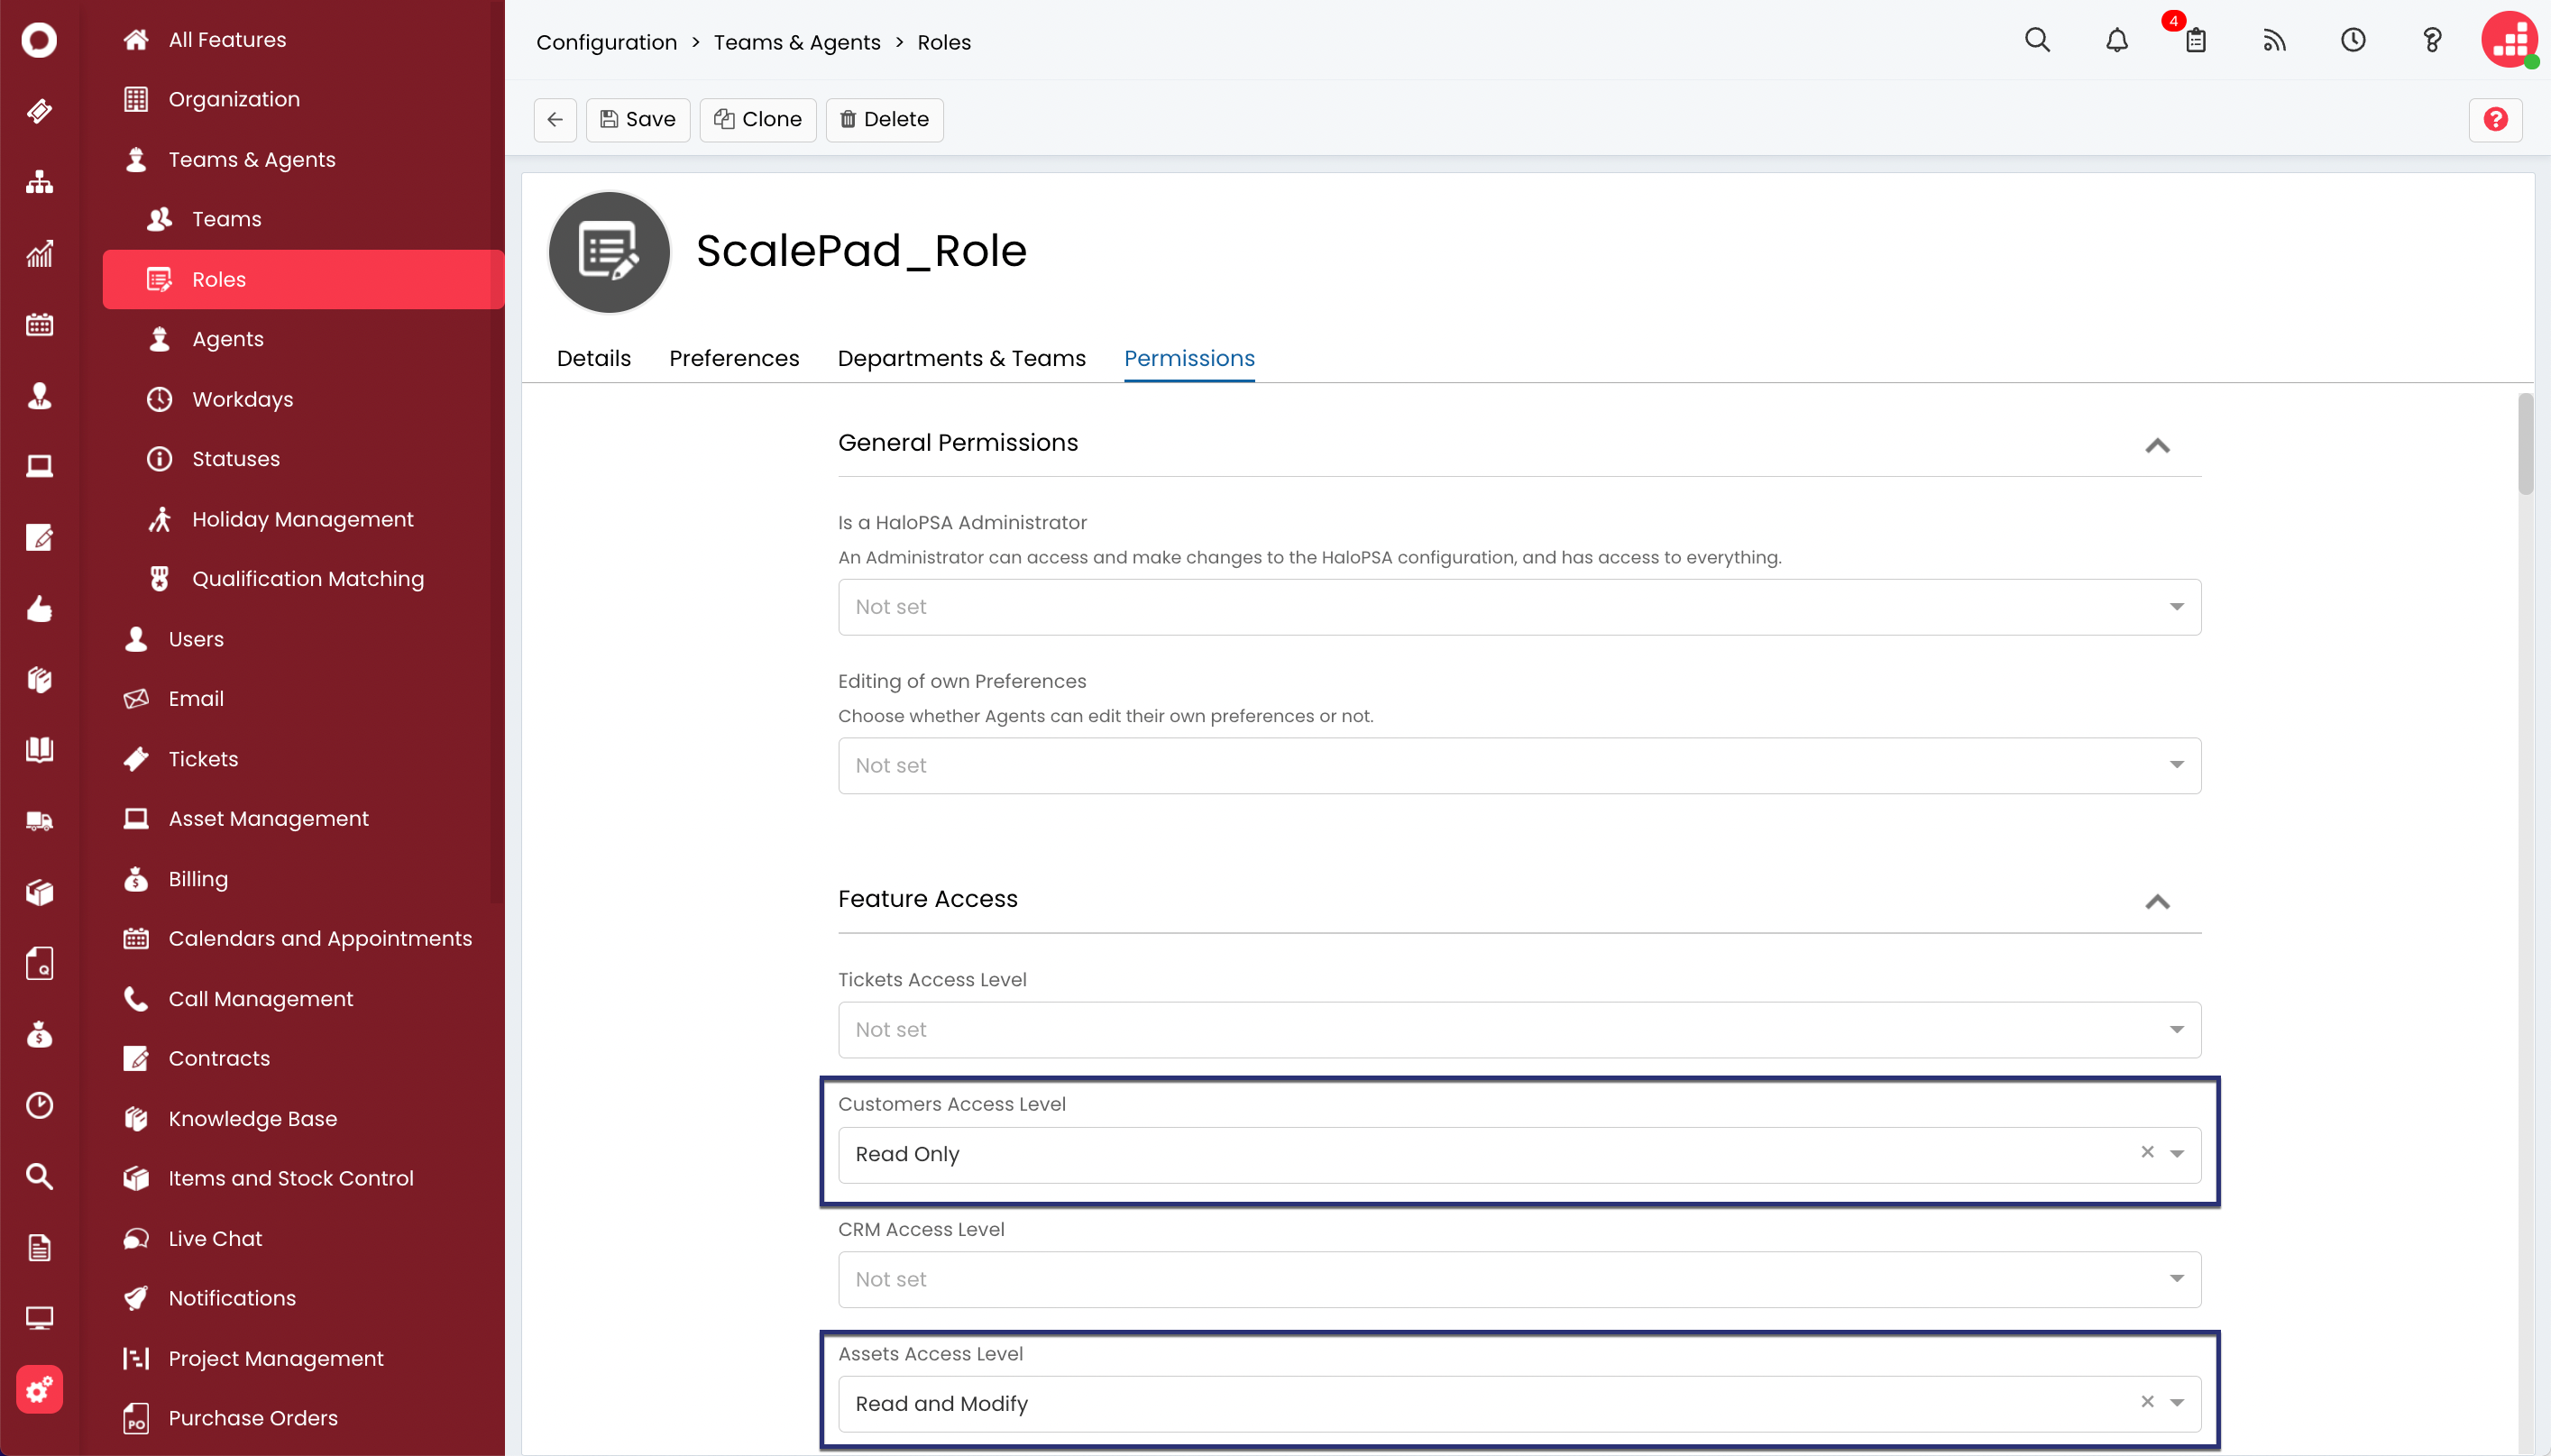Clear the Assets Access Level value
This screenshot has width=2551, height=1456.
2147,1402
